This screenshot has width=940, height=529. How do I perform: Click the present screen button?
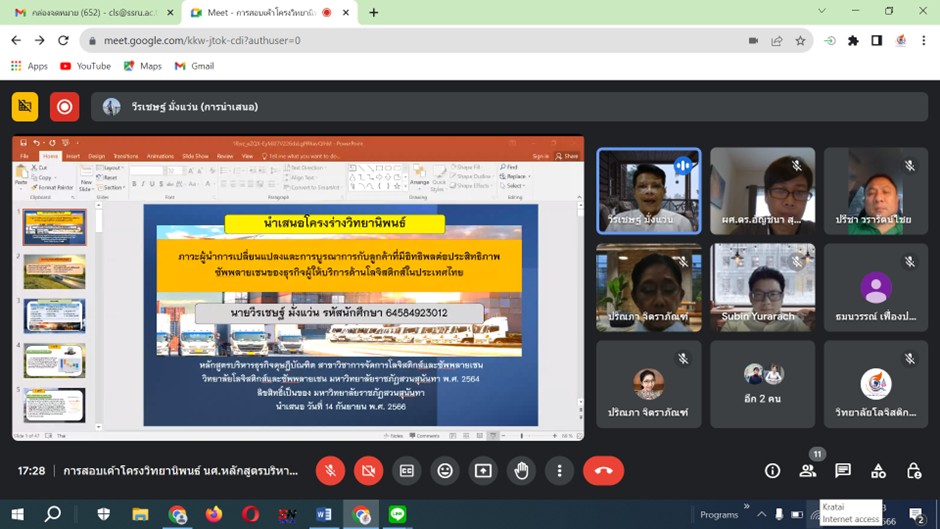pyautogui.click(x=483, y=471)
